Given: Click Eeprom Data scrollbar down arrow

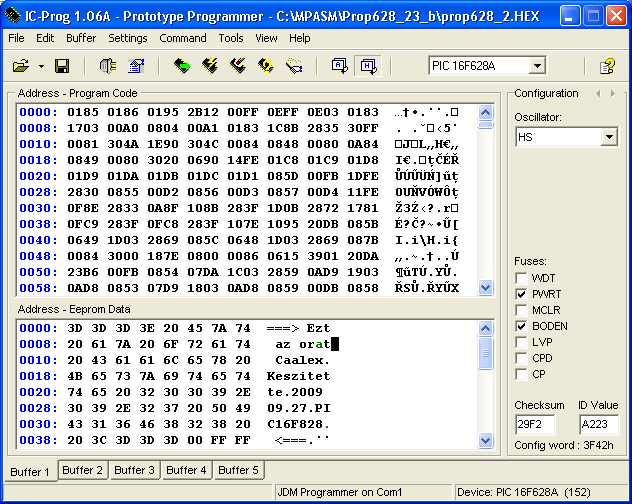Looking at the screenshot, I should [486, 440].
